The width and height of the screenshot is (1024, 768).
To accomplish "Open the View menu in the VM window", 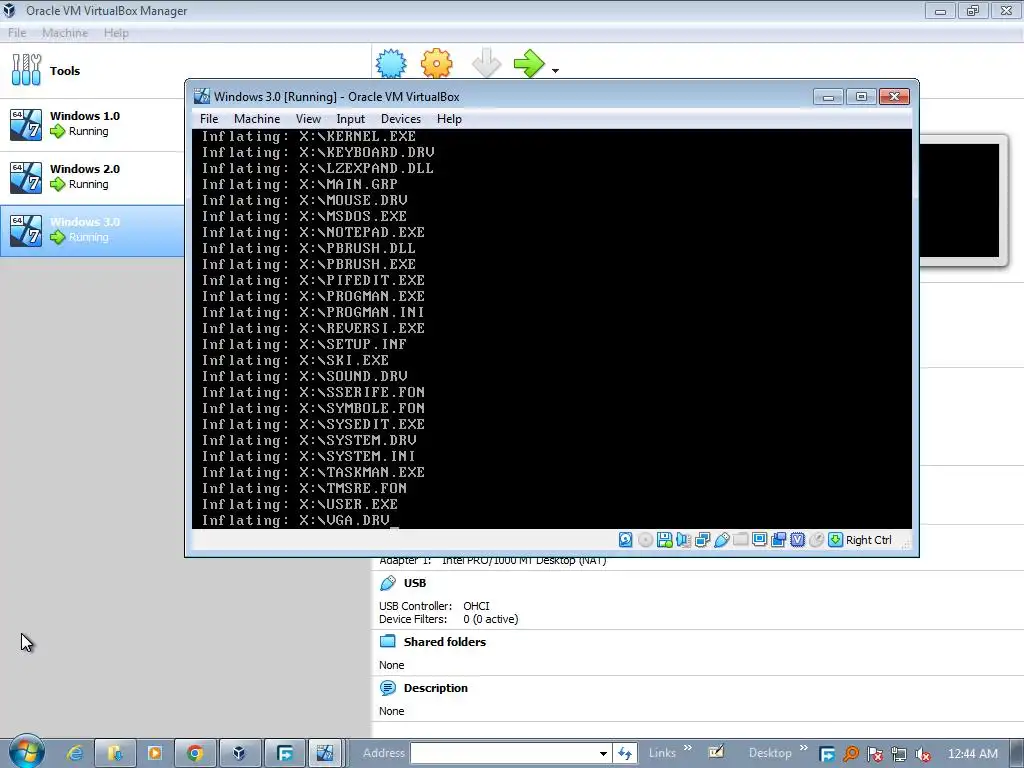I will tap(308, 119).
